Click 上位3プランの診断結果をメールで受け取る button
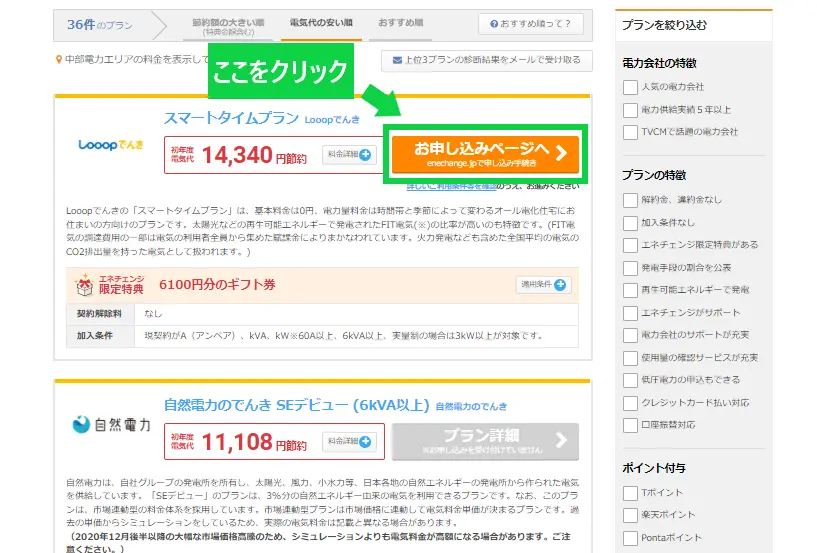Viewport: 817px width, 553px height. (x=487, y=60)
